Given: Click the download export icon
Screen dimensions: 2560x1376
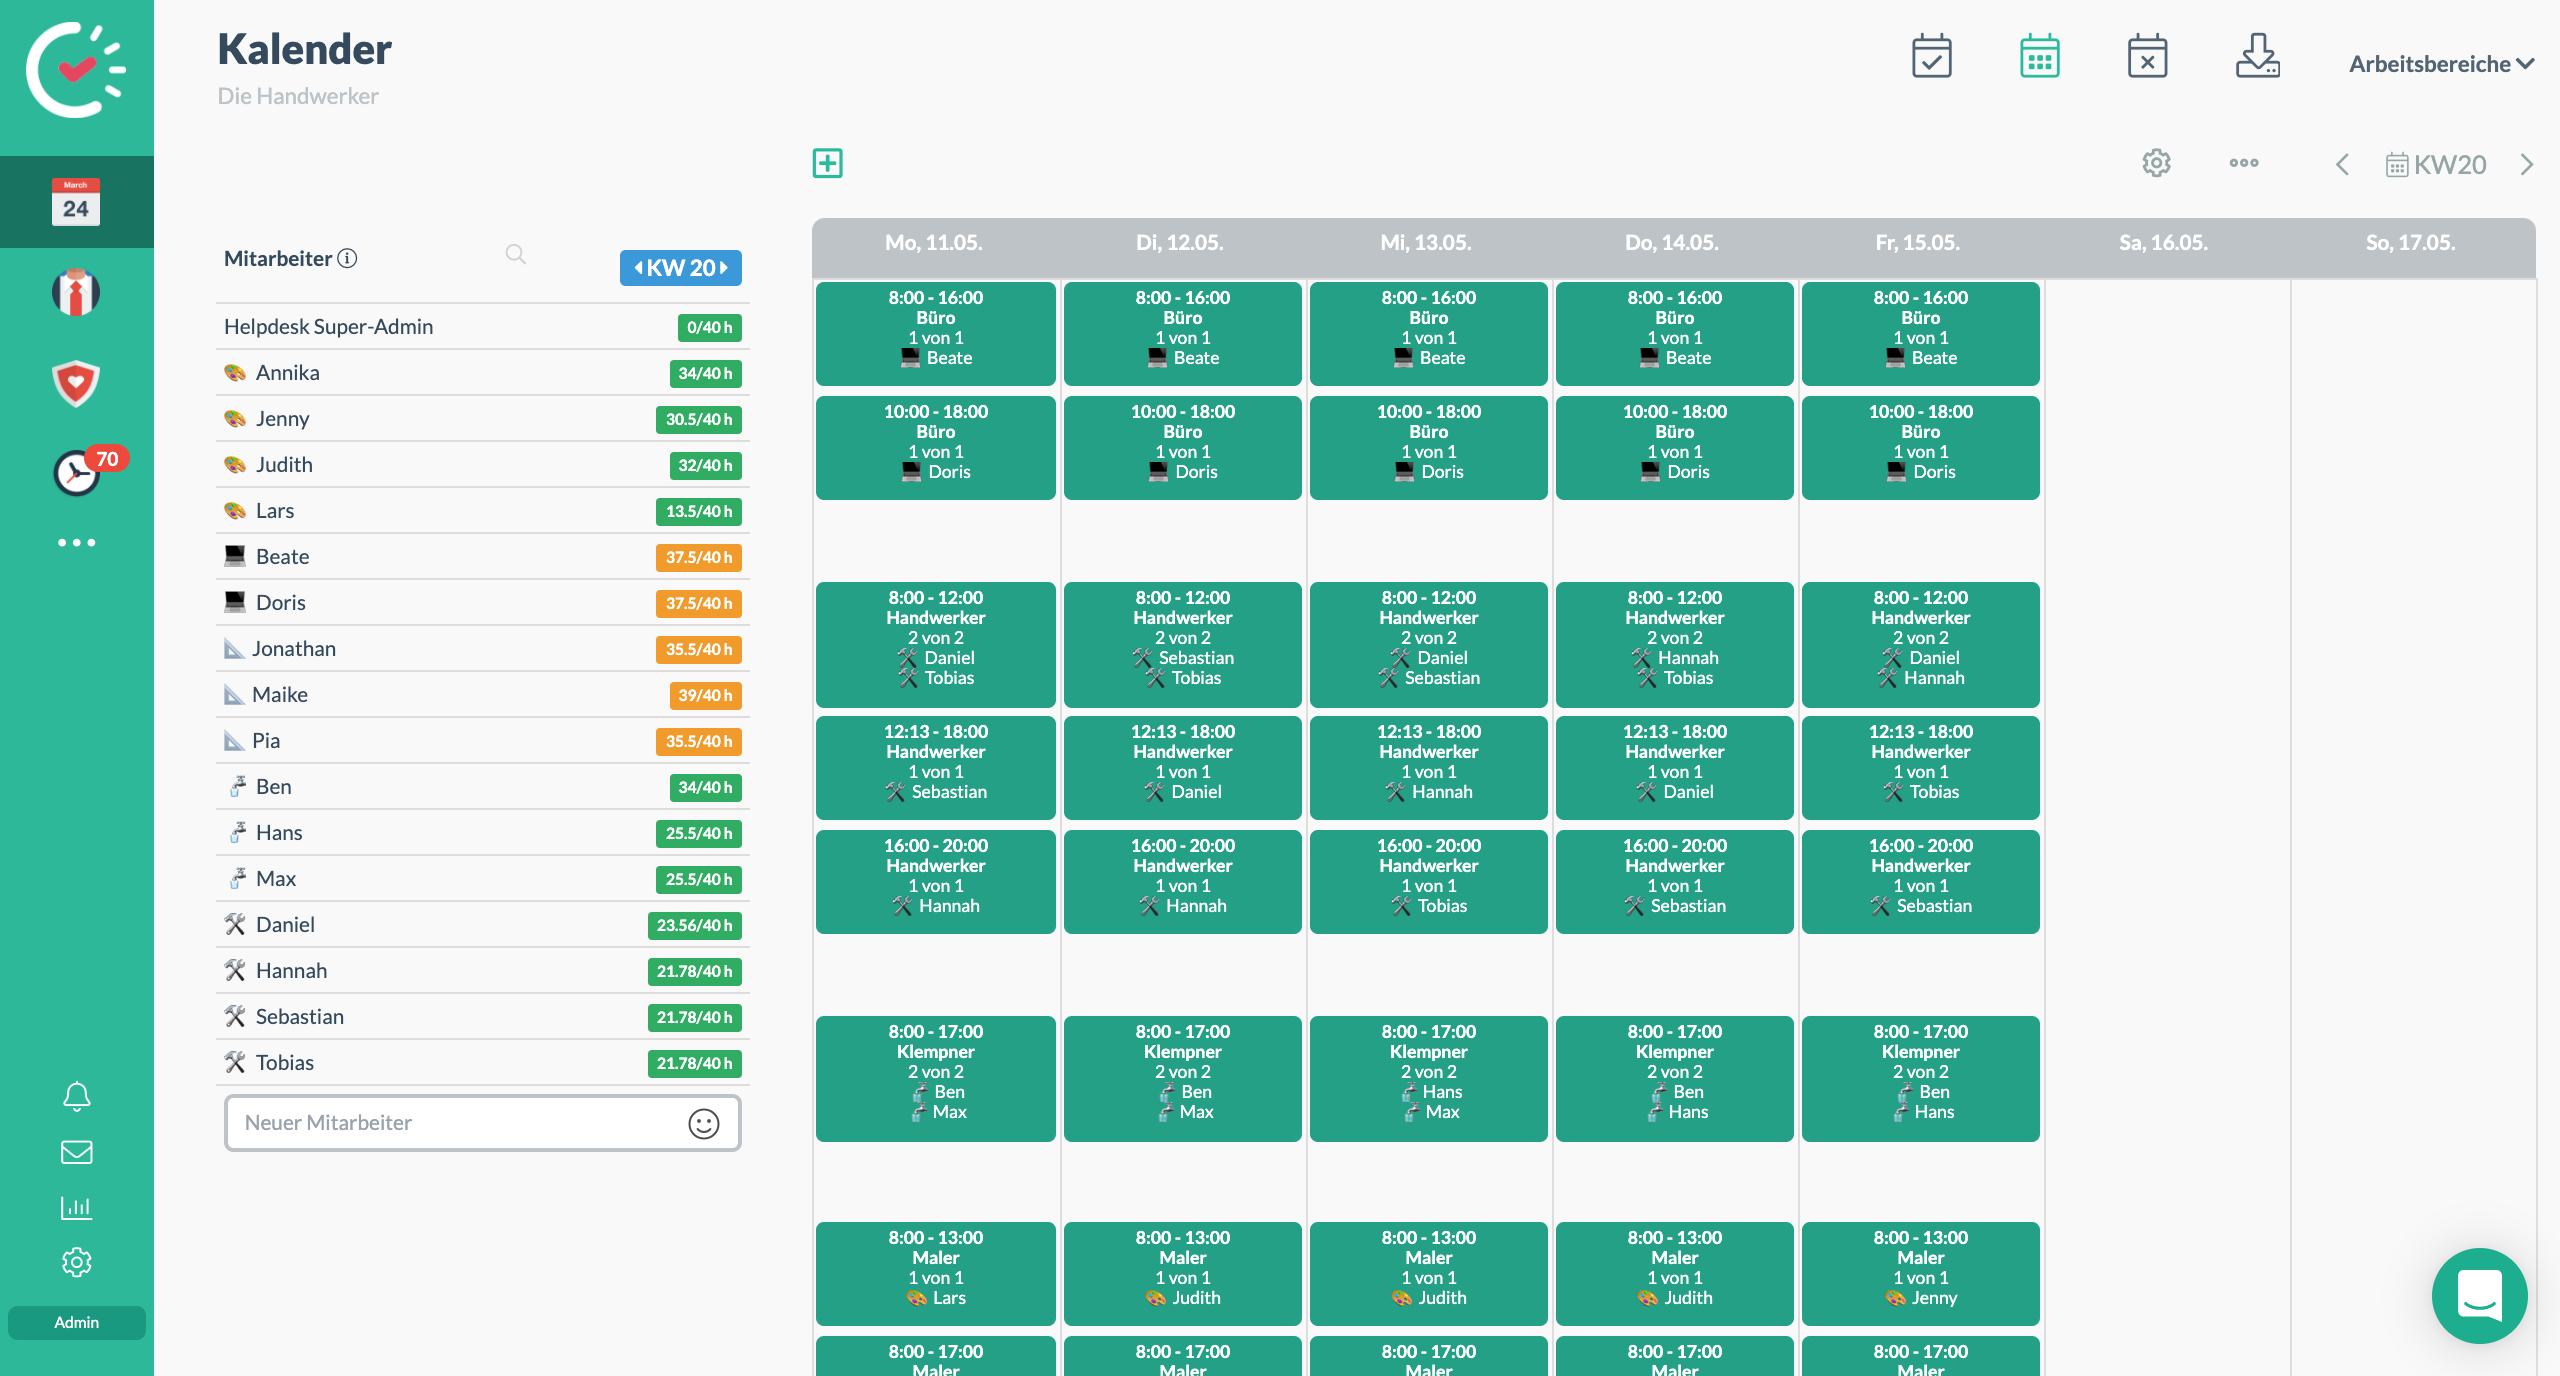Looking at the screenshot, I should 2257,57.
